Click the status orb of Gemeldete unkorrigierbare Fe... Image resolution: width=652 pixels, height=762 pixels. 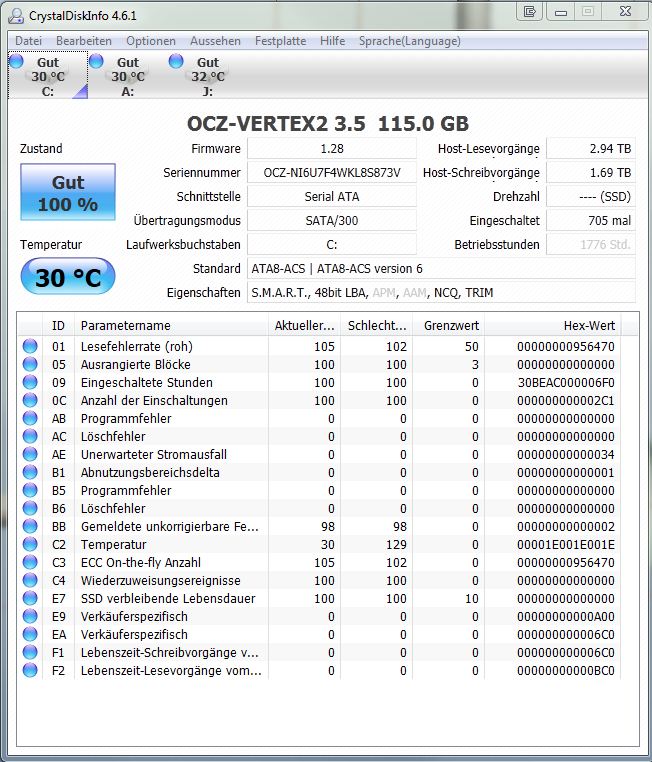pos(30,526)
